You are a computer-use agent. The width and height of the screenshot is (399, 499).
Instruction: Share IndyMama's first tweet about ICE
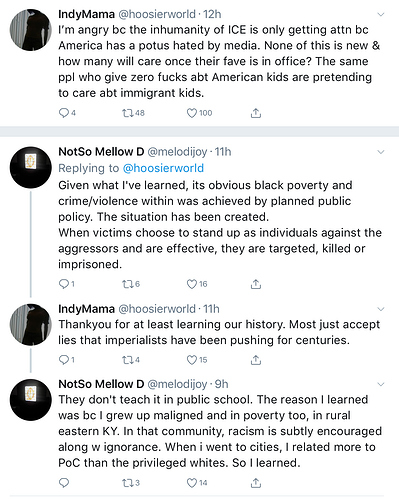click(x=256, y=113)
